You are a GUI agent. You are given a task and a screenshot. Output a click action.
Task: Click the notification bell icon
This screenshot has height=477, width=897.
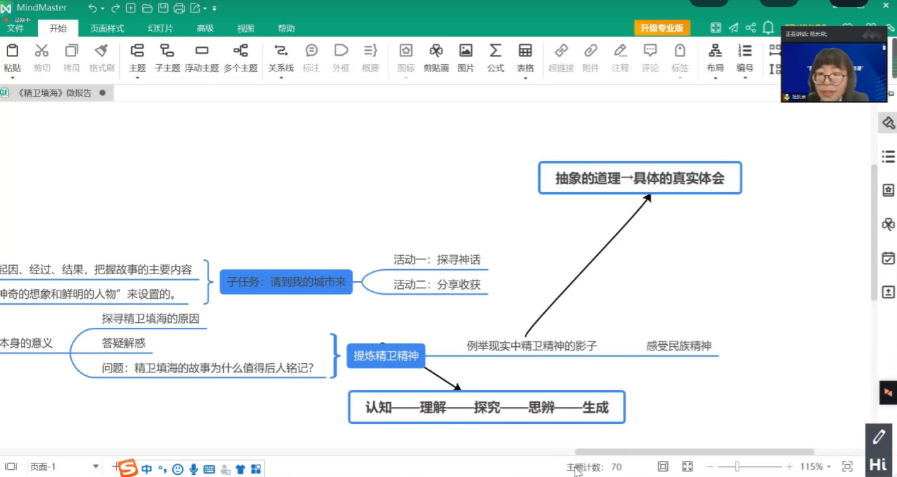pos(768,28)
